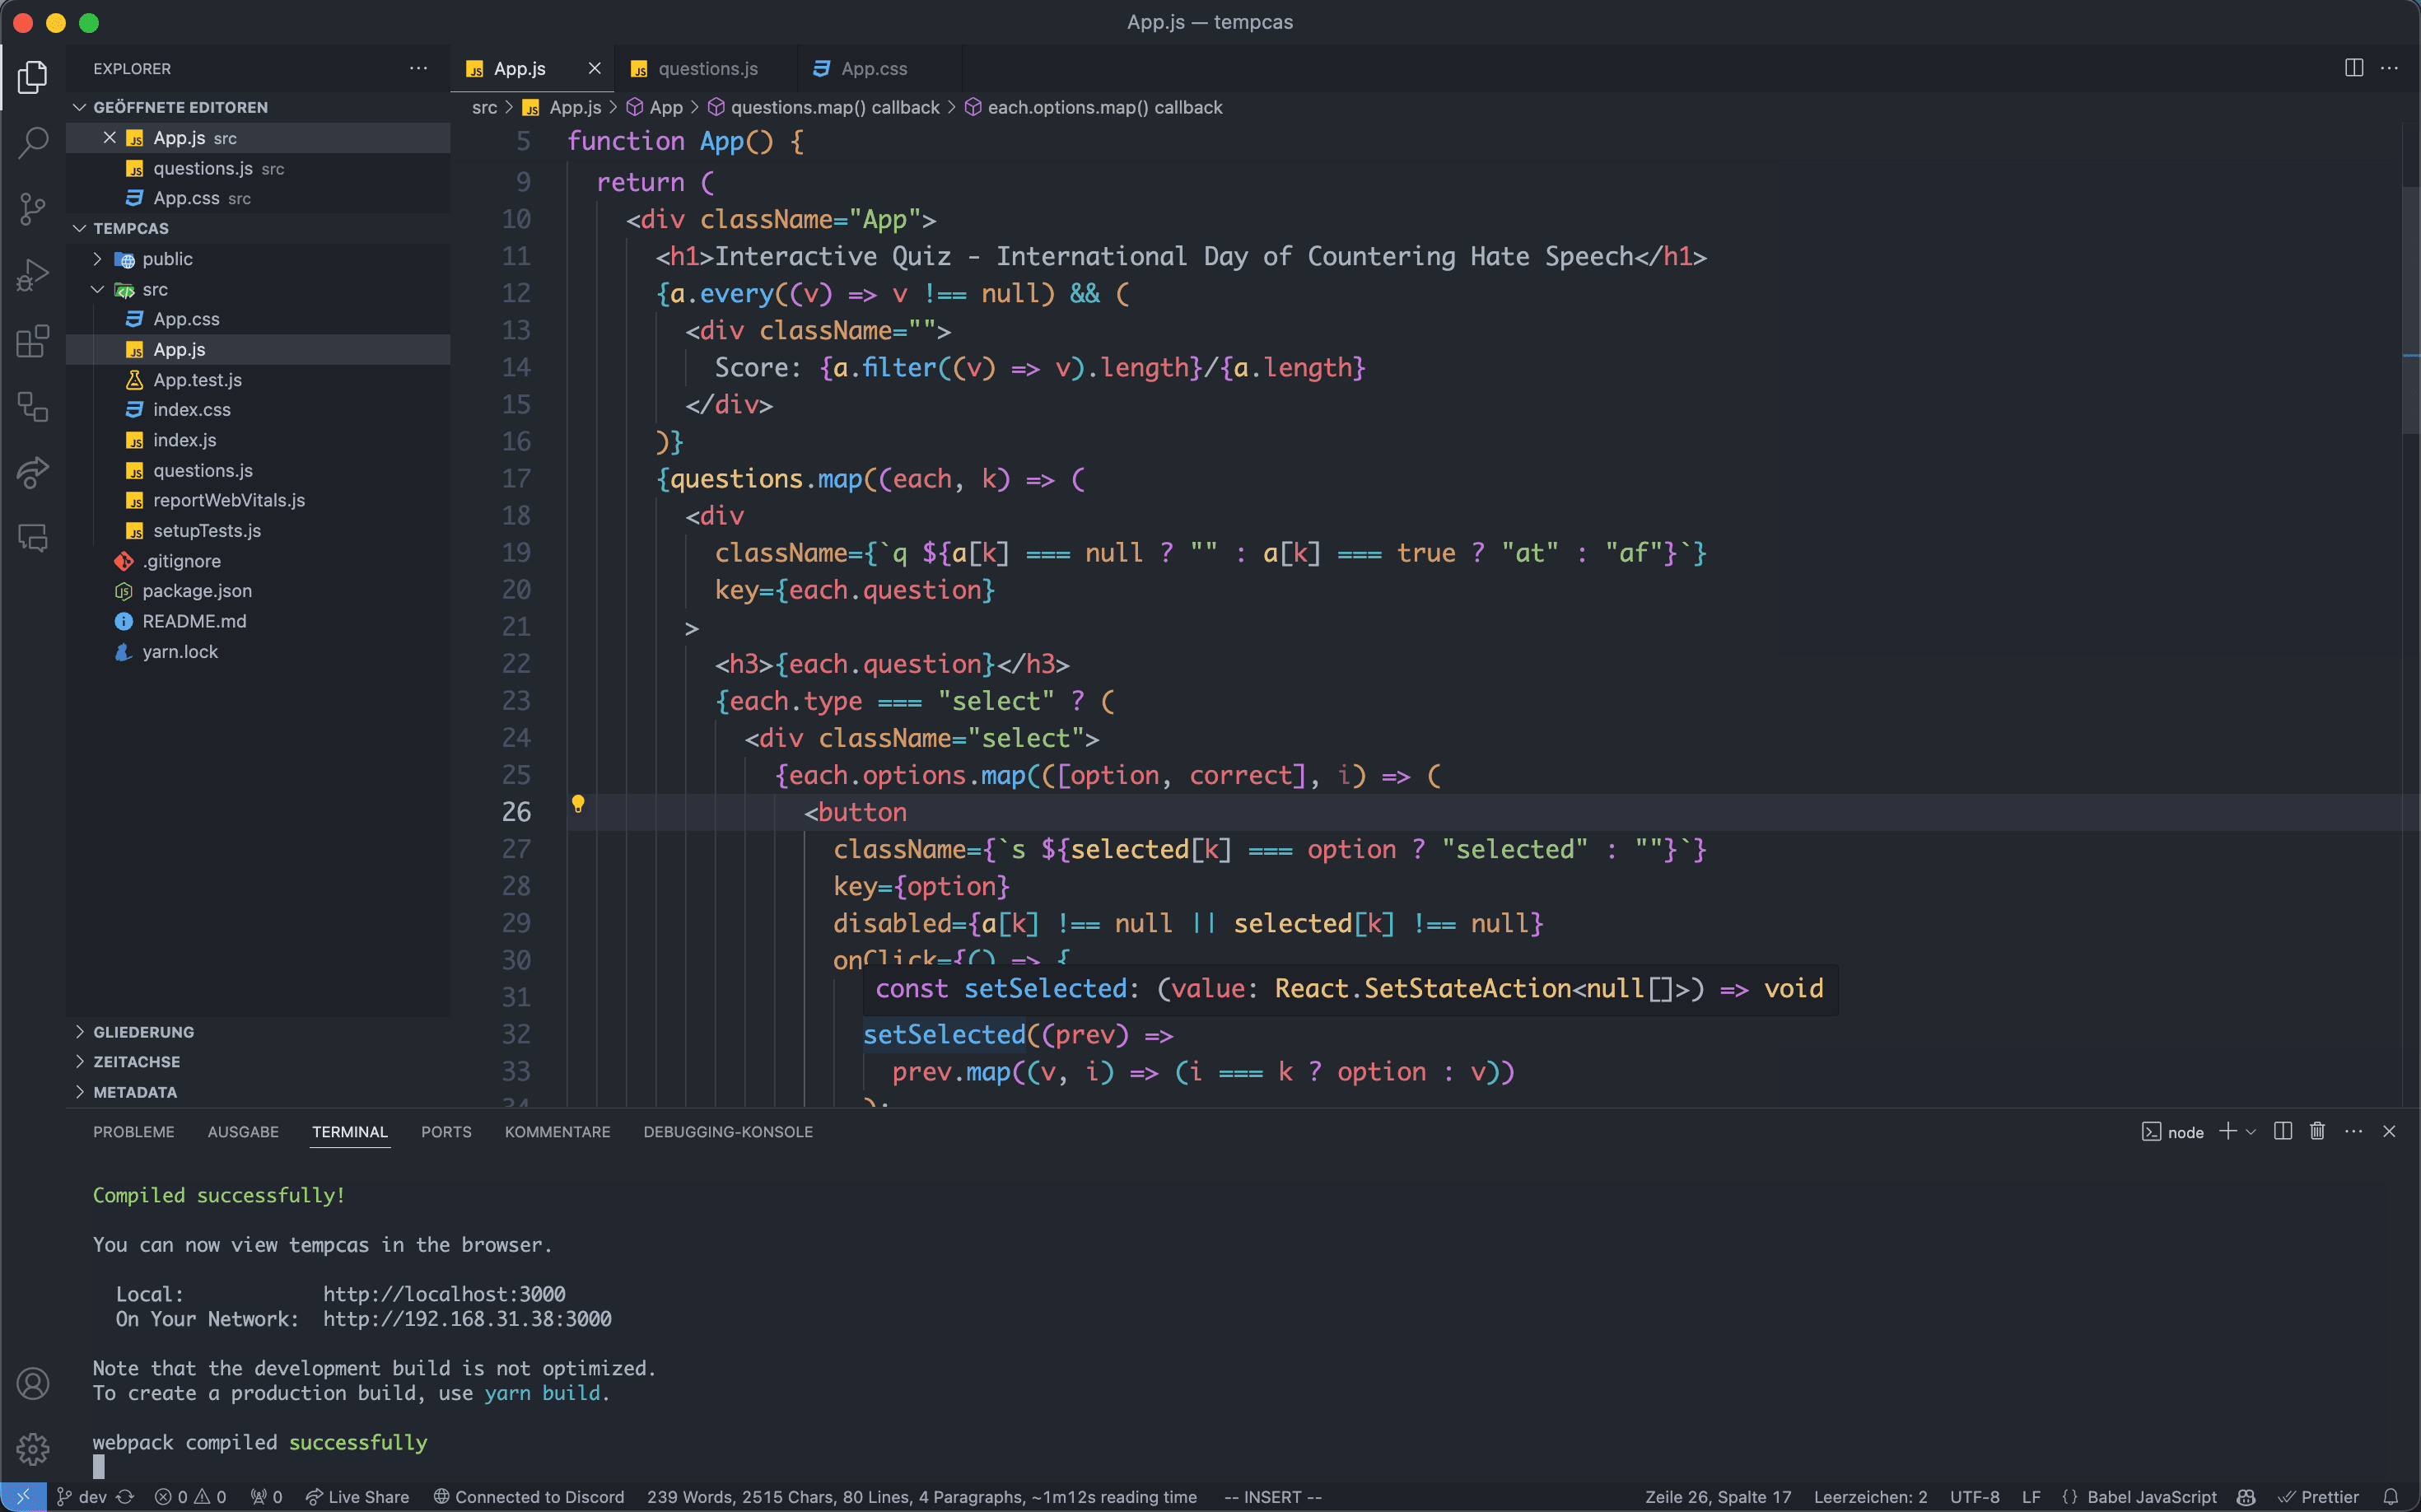Switch to the questions.js editor tab
Image resolution: width=2421 pixels, height=1512 pixels.
pos(707,68)
